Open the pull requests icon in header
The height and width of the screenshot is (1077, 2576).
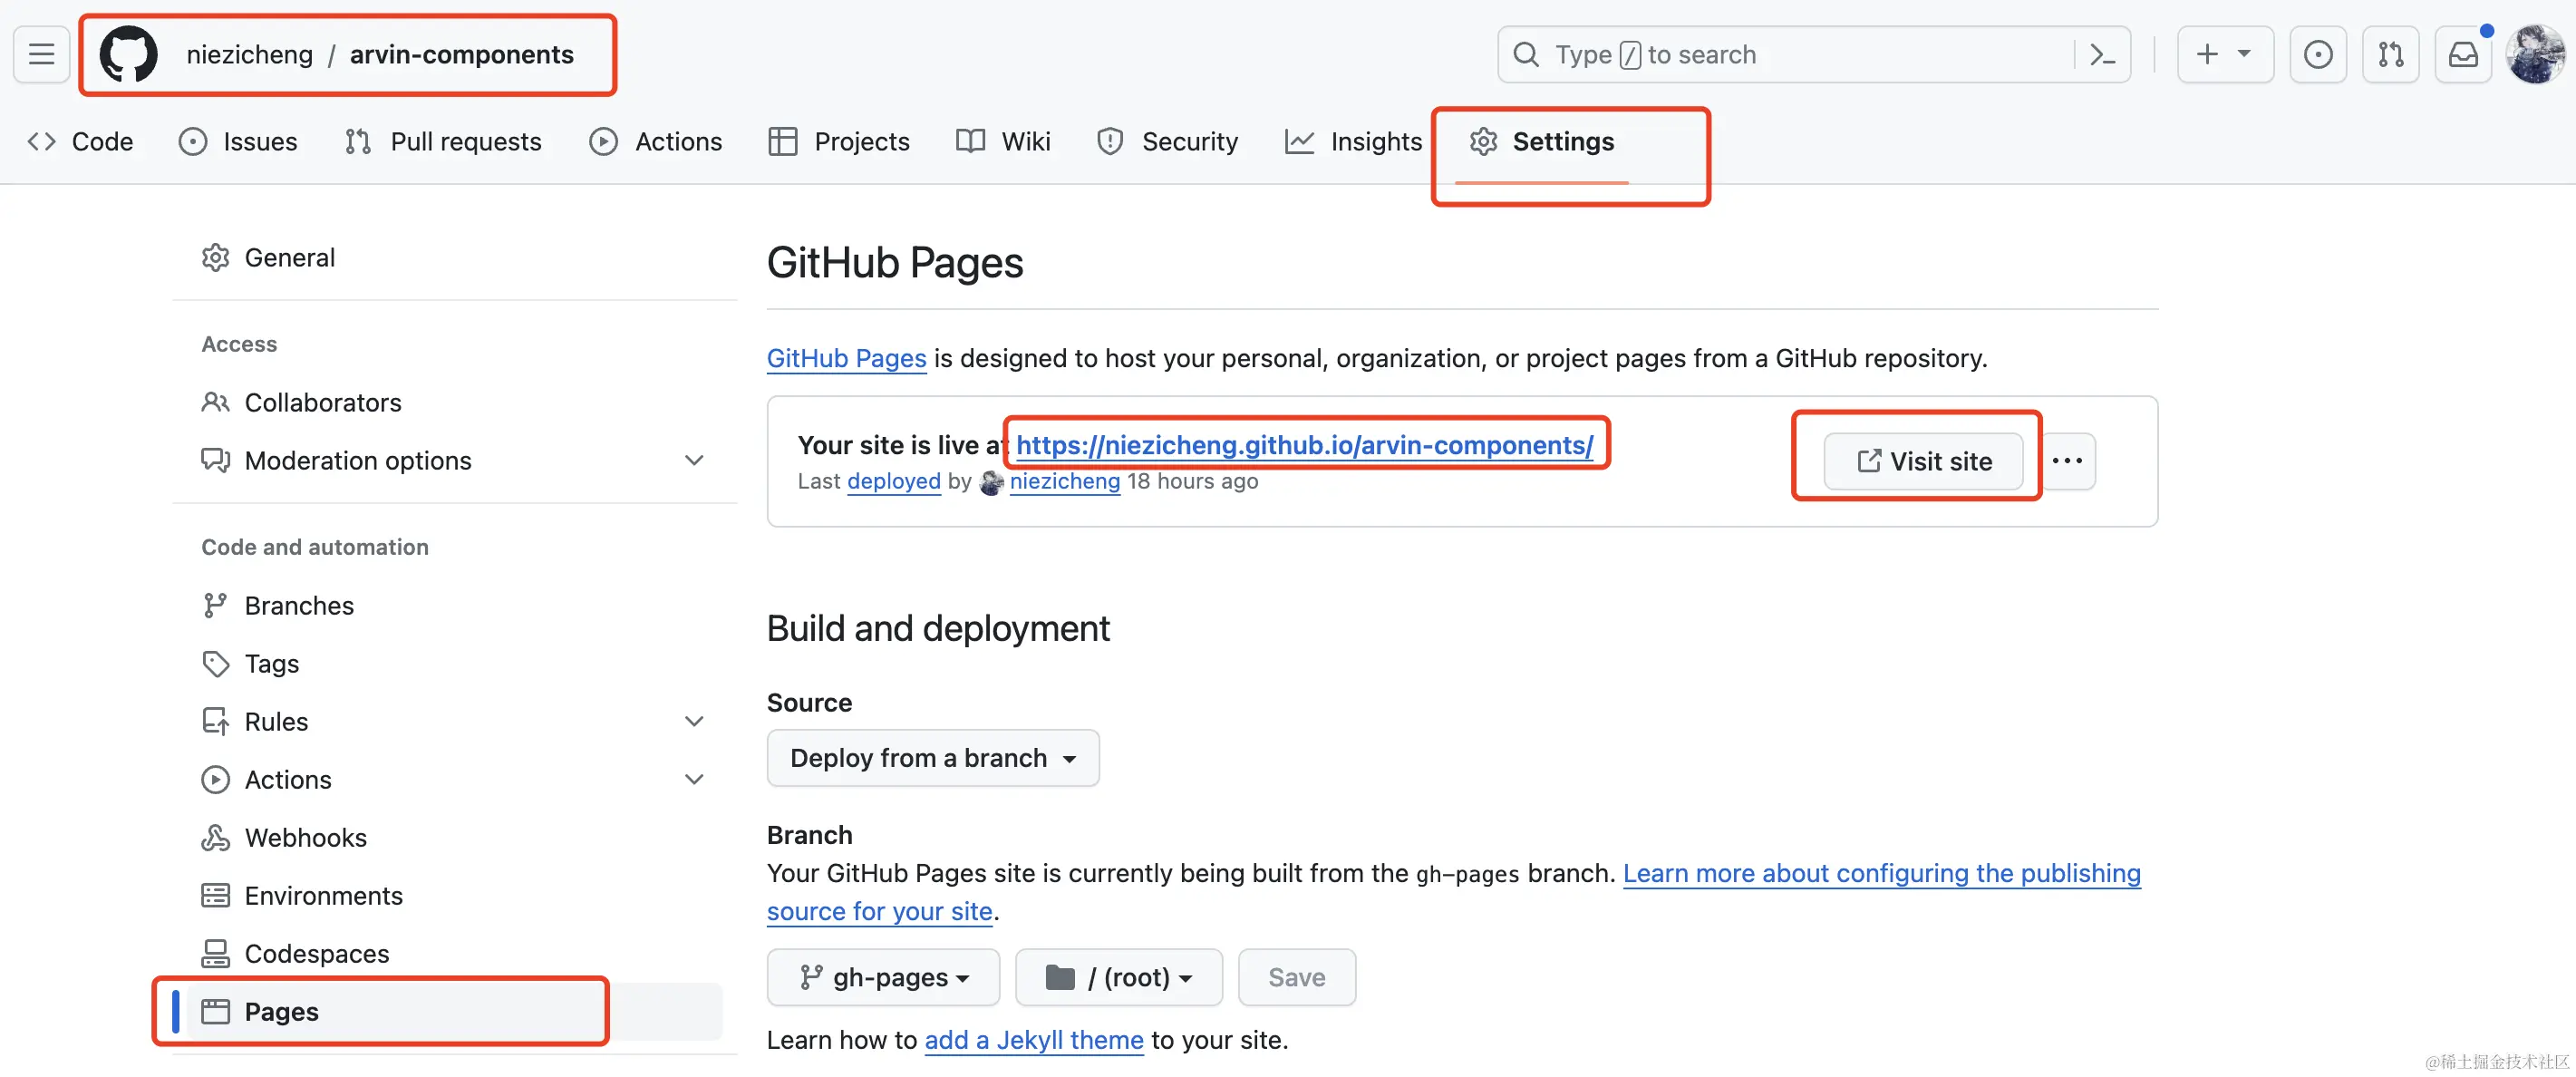2390,54
